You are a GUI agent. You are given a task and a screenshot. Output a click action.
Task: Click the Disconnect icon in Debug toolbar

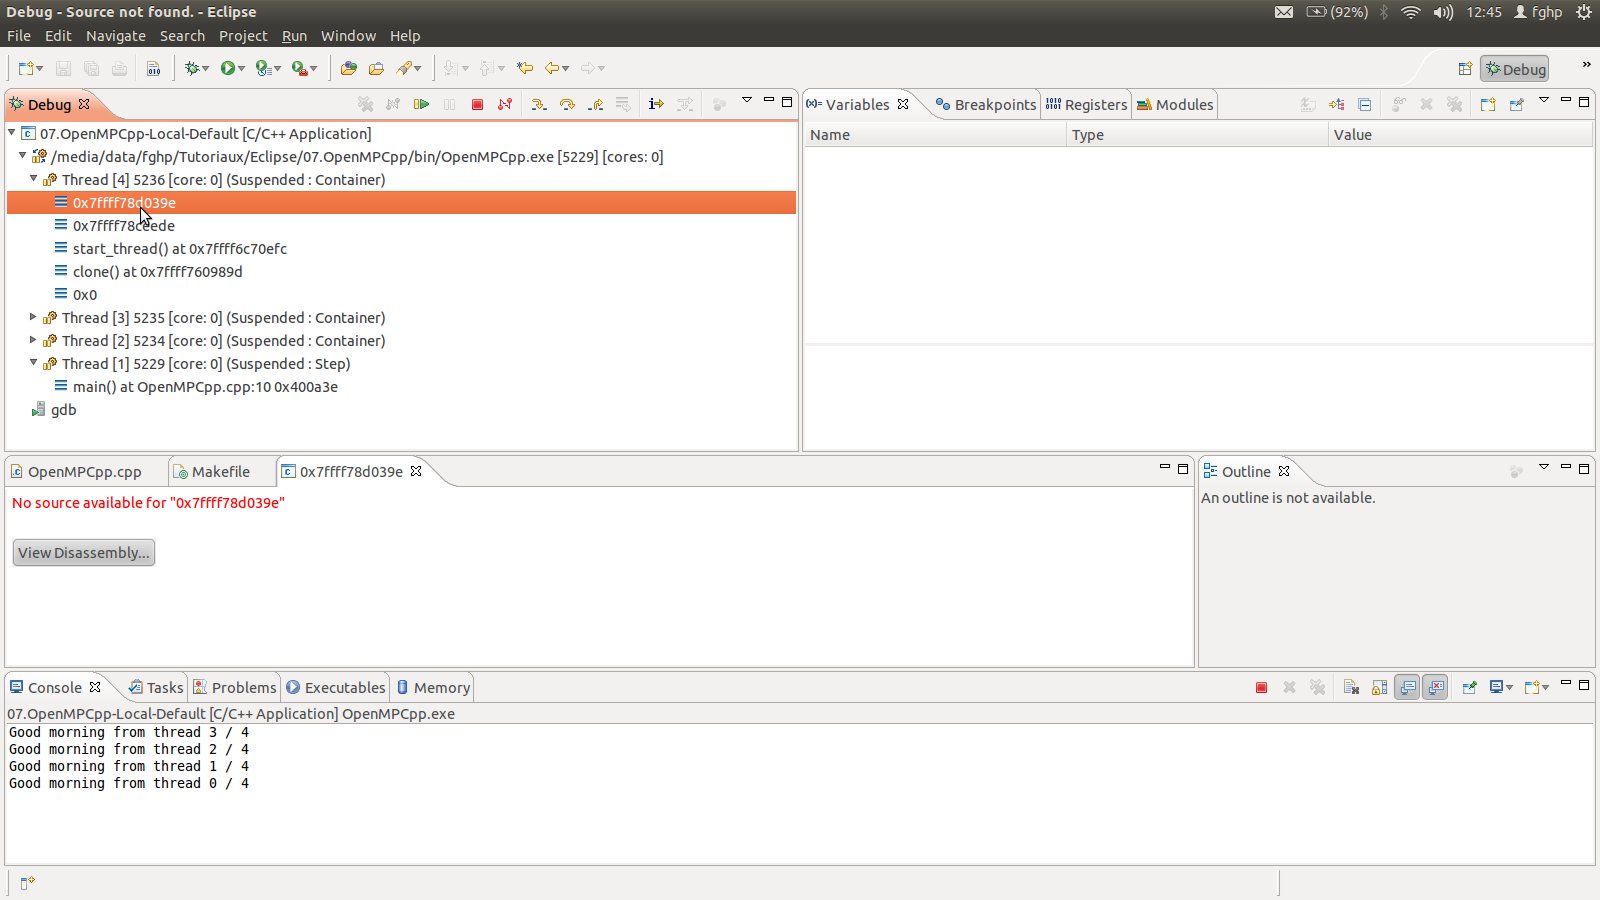(x=505, y=104)
